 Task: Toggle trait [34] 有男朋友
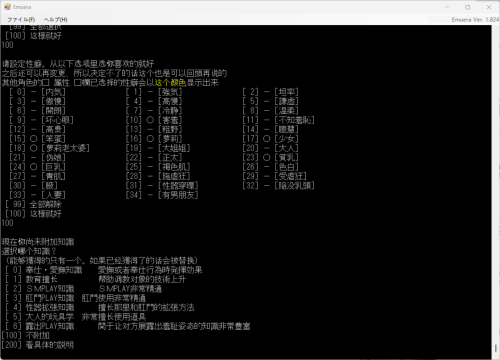pos(162,194)
